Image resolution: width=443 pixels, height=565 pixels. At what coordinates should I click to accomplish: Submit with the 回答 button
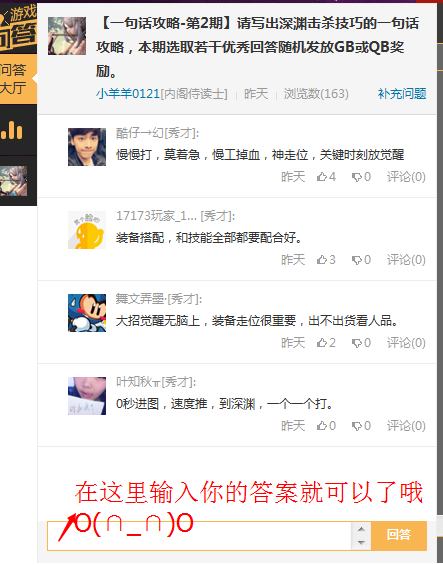[399, 535]
